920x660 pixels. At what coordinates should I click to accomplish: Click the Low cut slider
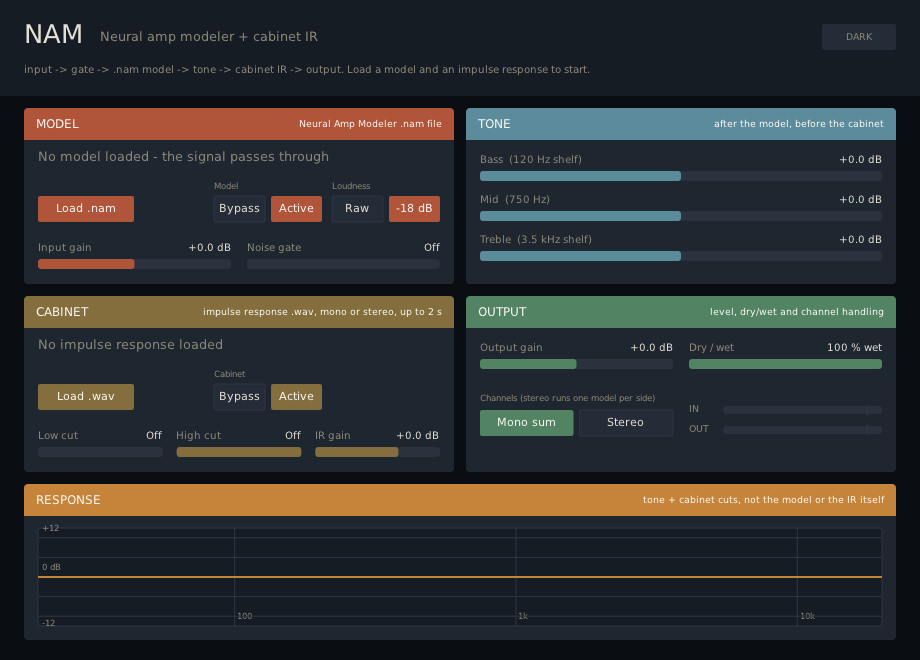pos(100,452)
